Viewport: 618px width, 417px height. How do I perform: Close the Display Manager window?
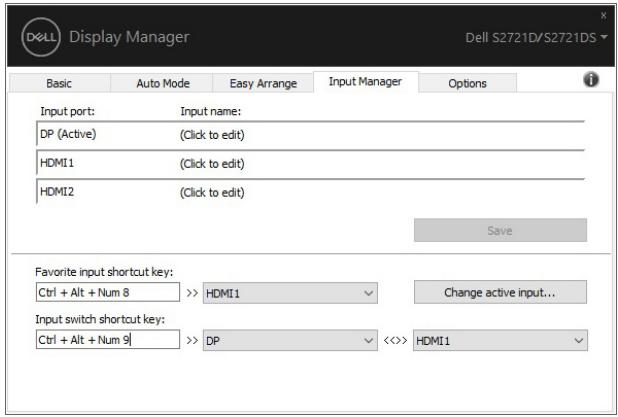pyautogui.click(x=603, y=15)
